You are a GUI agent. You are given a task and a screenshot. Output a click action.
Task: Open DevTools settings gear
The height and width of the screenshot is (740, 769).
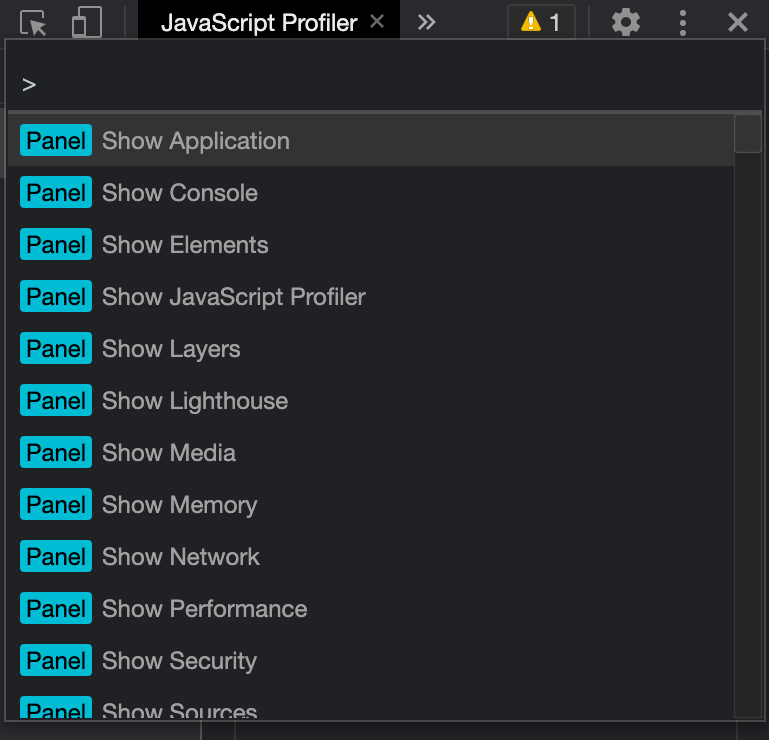click(625, 23)
